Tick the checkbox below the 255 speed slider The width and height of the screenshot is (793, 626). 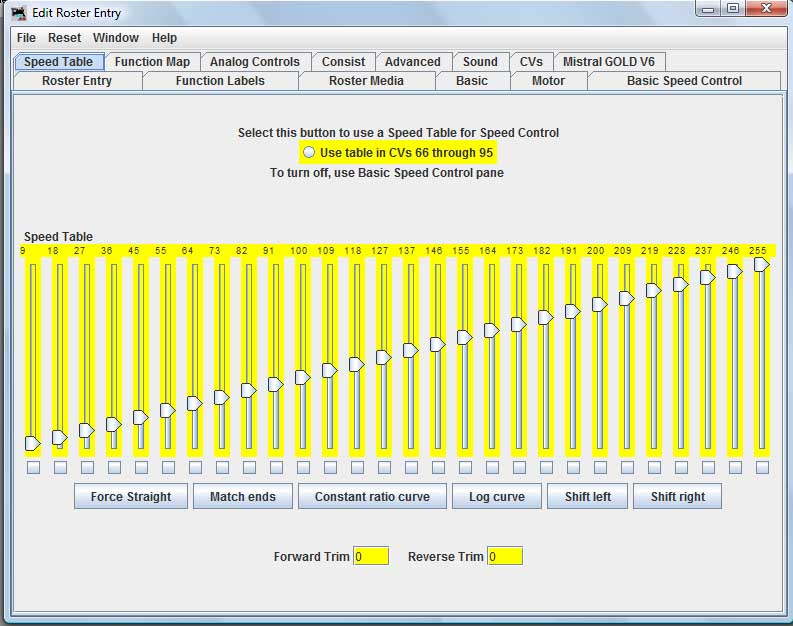coord(762,467)
